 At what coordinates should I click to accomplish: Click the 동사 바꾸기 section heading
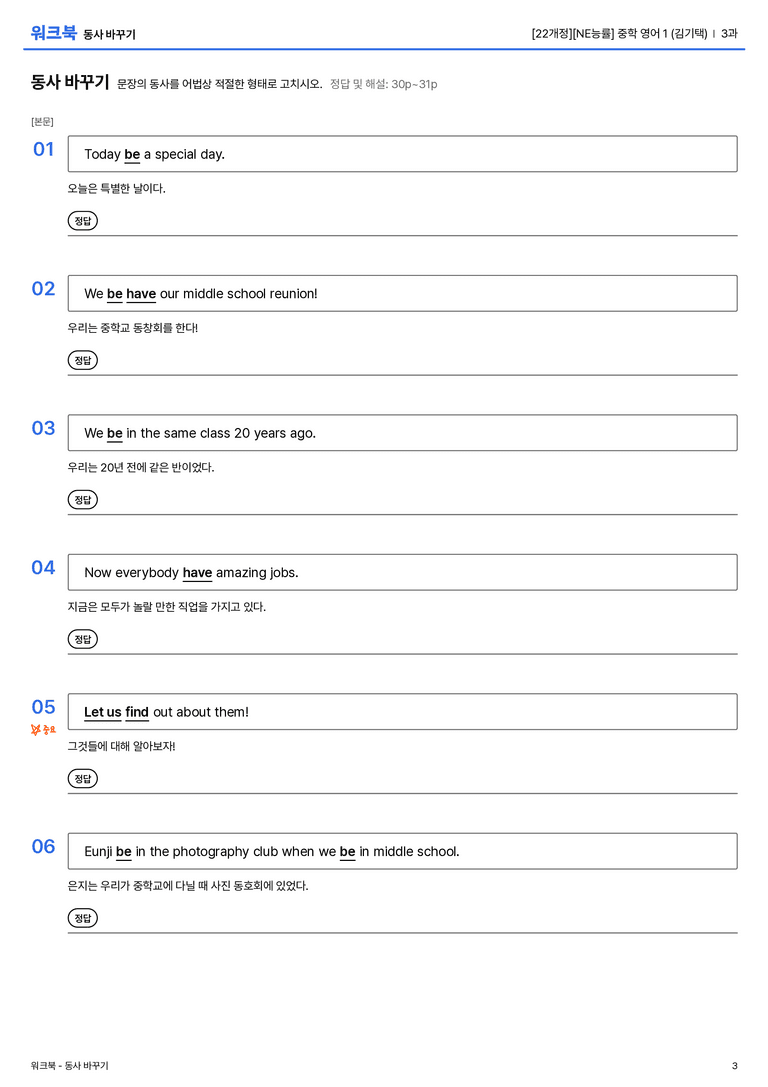pos(70,82)
